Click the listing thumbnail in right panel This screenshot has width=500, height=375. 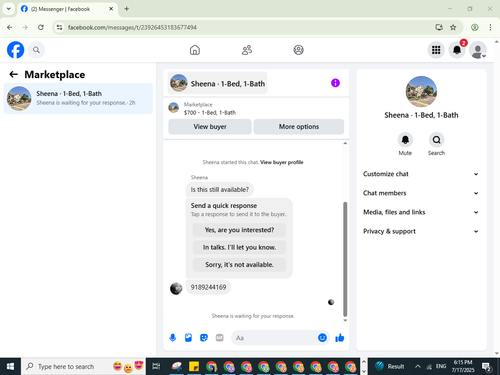pyautogui.click(x=421, y=92)
